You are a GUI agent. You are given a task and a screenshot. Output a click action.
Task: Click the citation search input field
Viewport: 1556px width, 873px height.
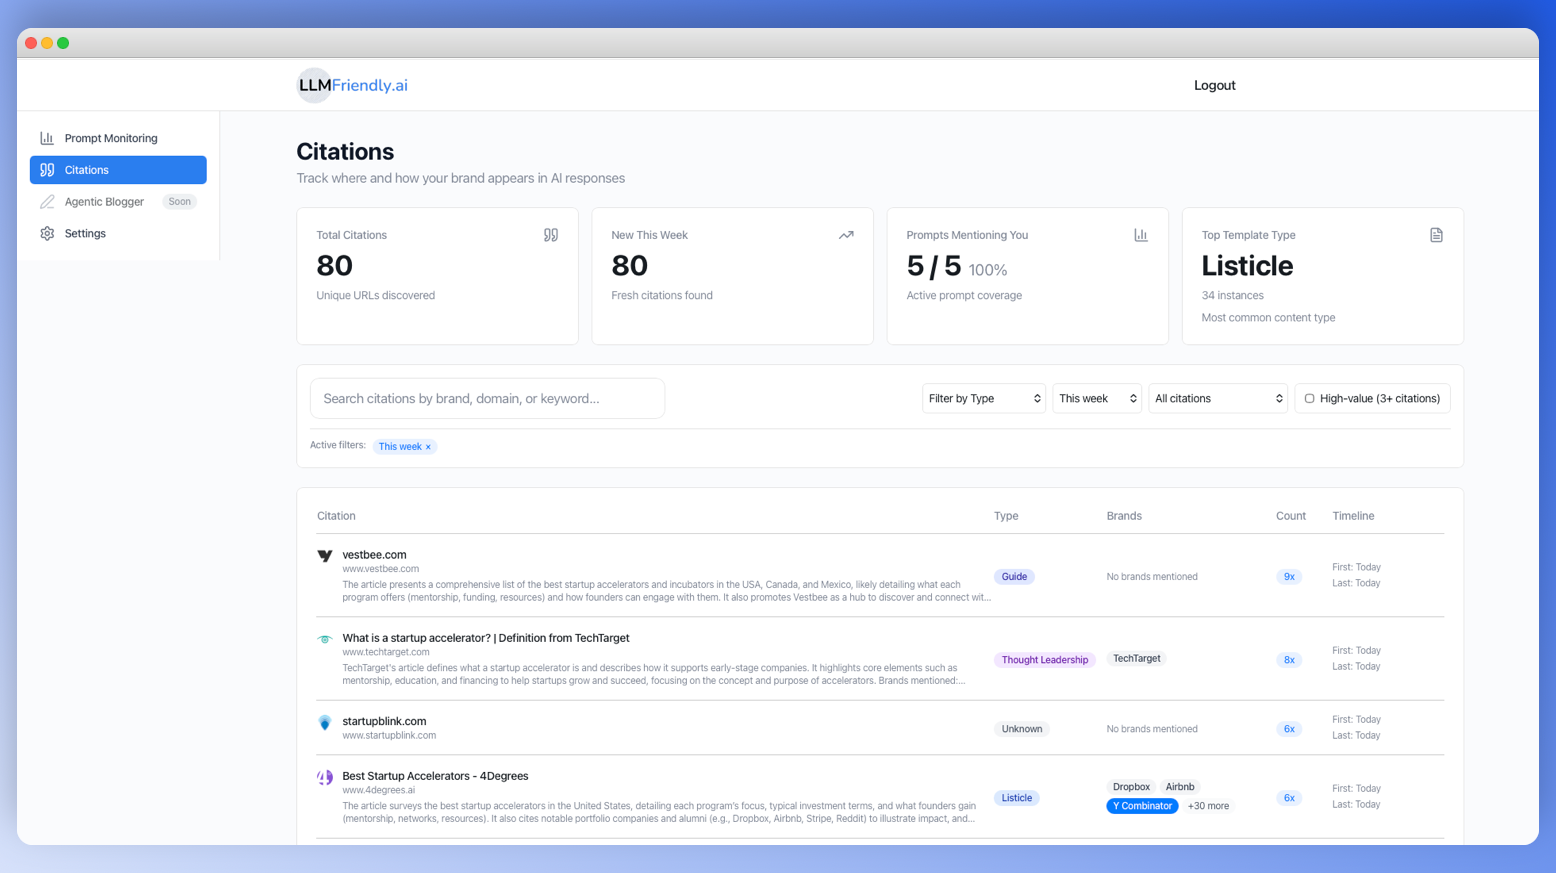click(x=487, y=397)
